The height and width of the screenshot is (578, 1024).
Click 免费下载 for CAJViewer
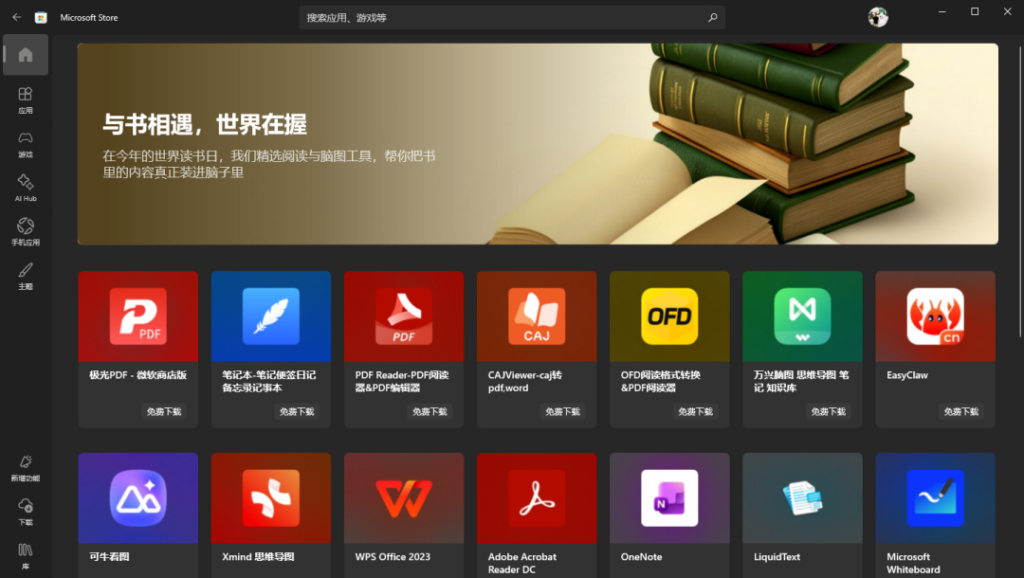coord(563,411)
